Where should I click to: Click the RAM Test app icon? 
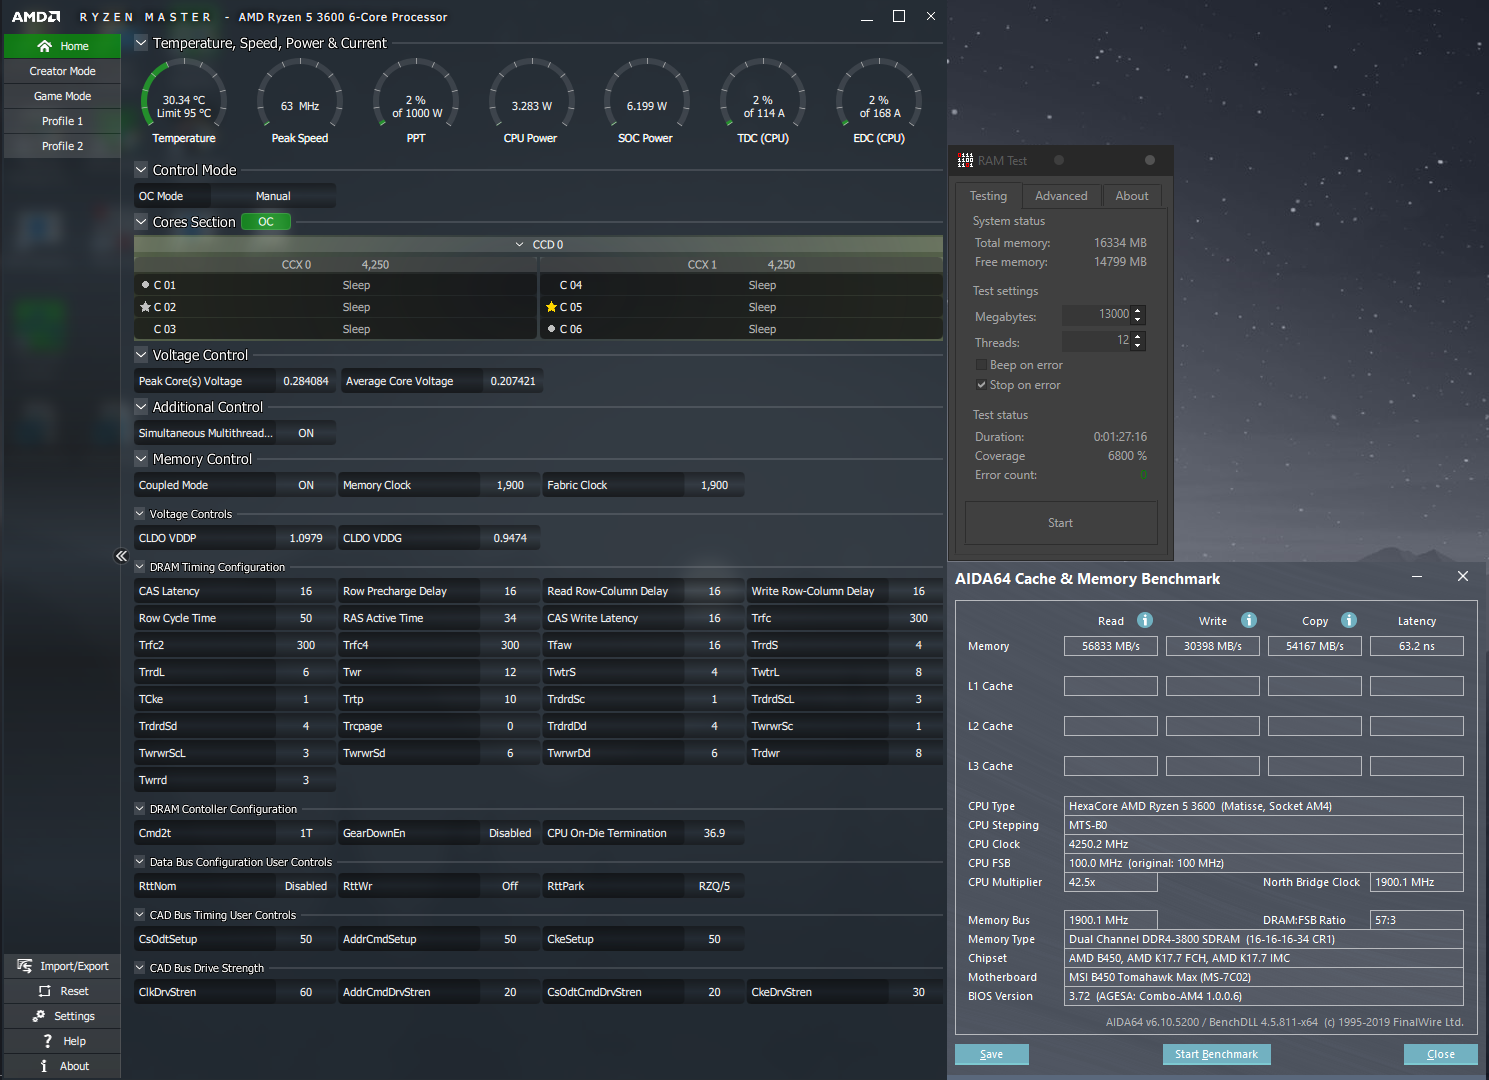(965, 160)
